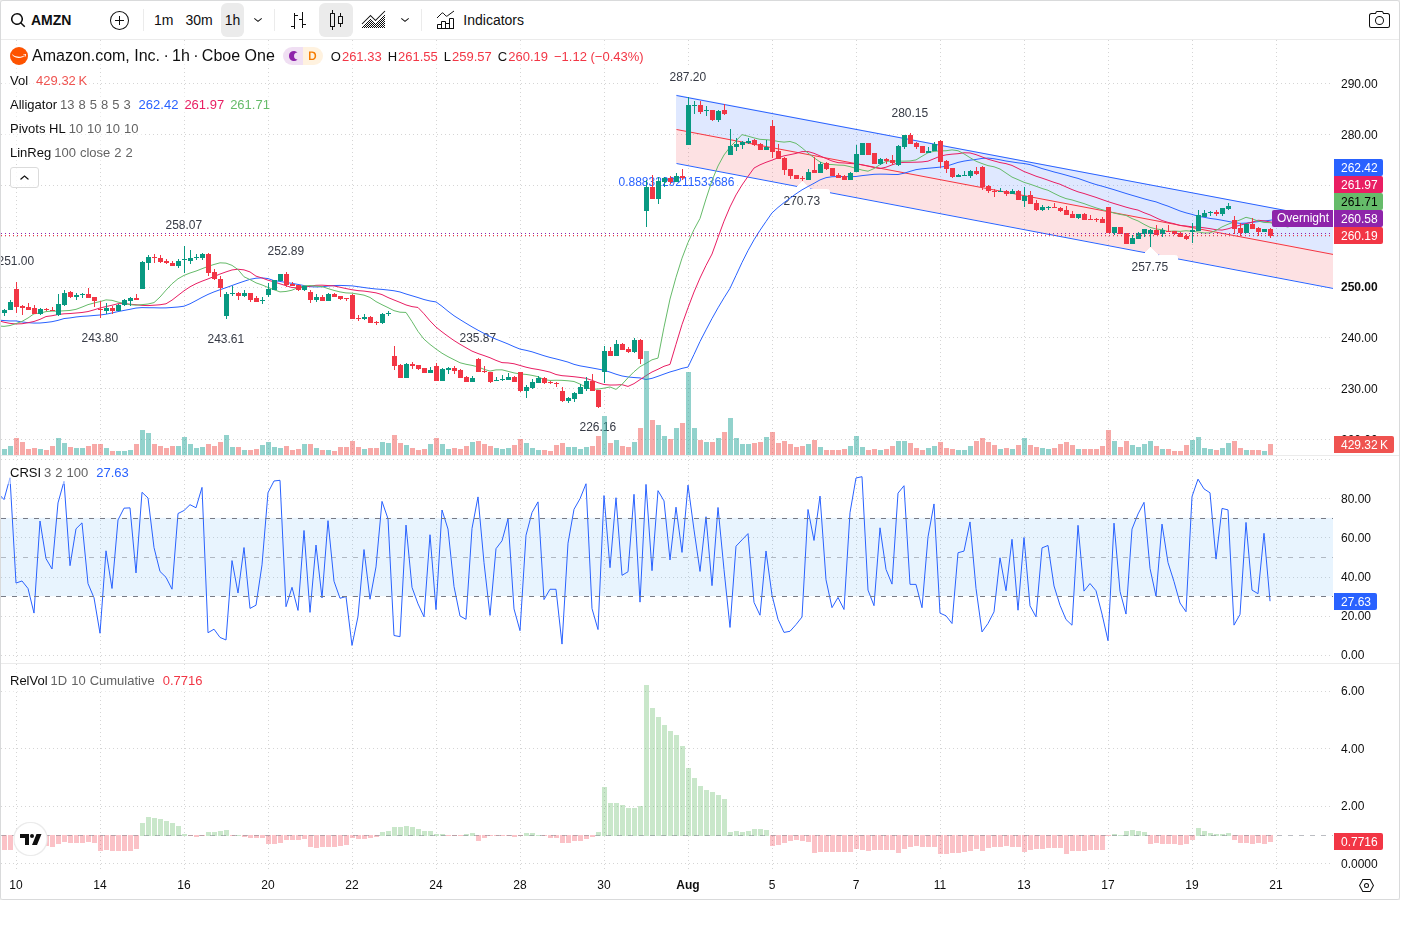Click the orange D data badge
The image size is (1420, 950).
tap(312, 56)
